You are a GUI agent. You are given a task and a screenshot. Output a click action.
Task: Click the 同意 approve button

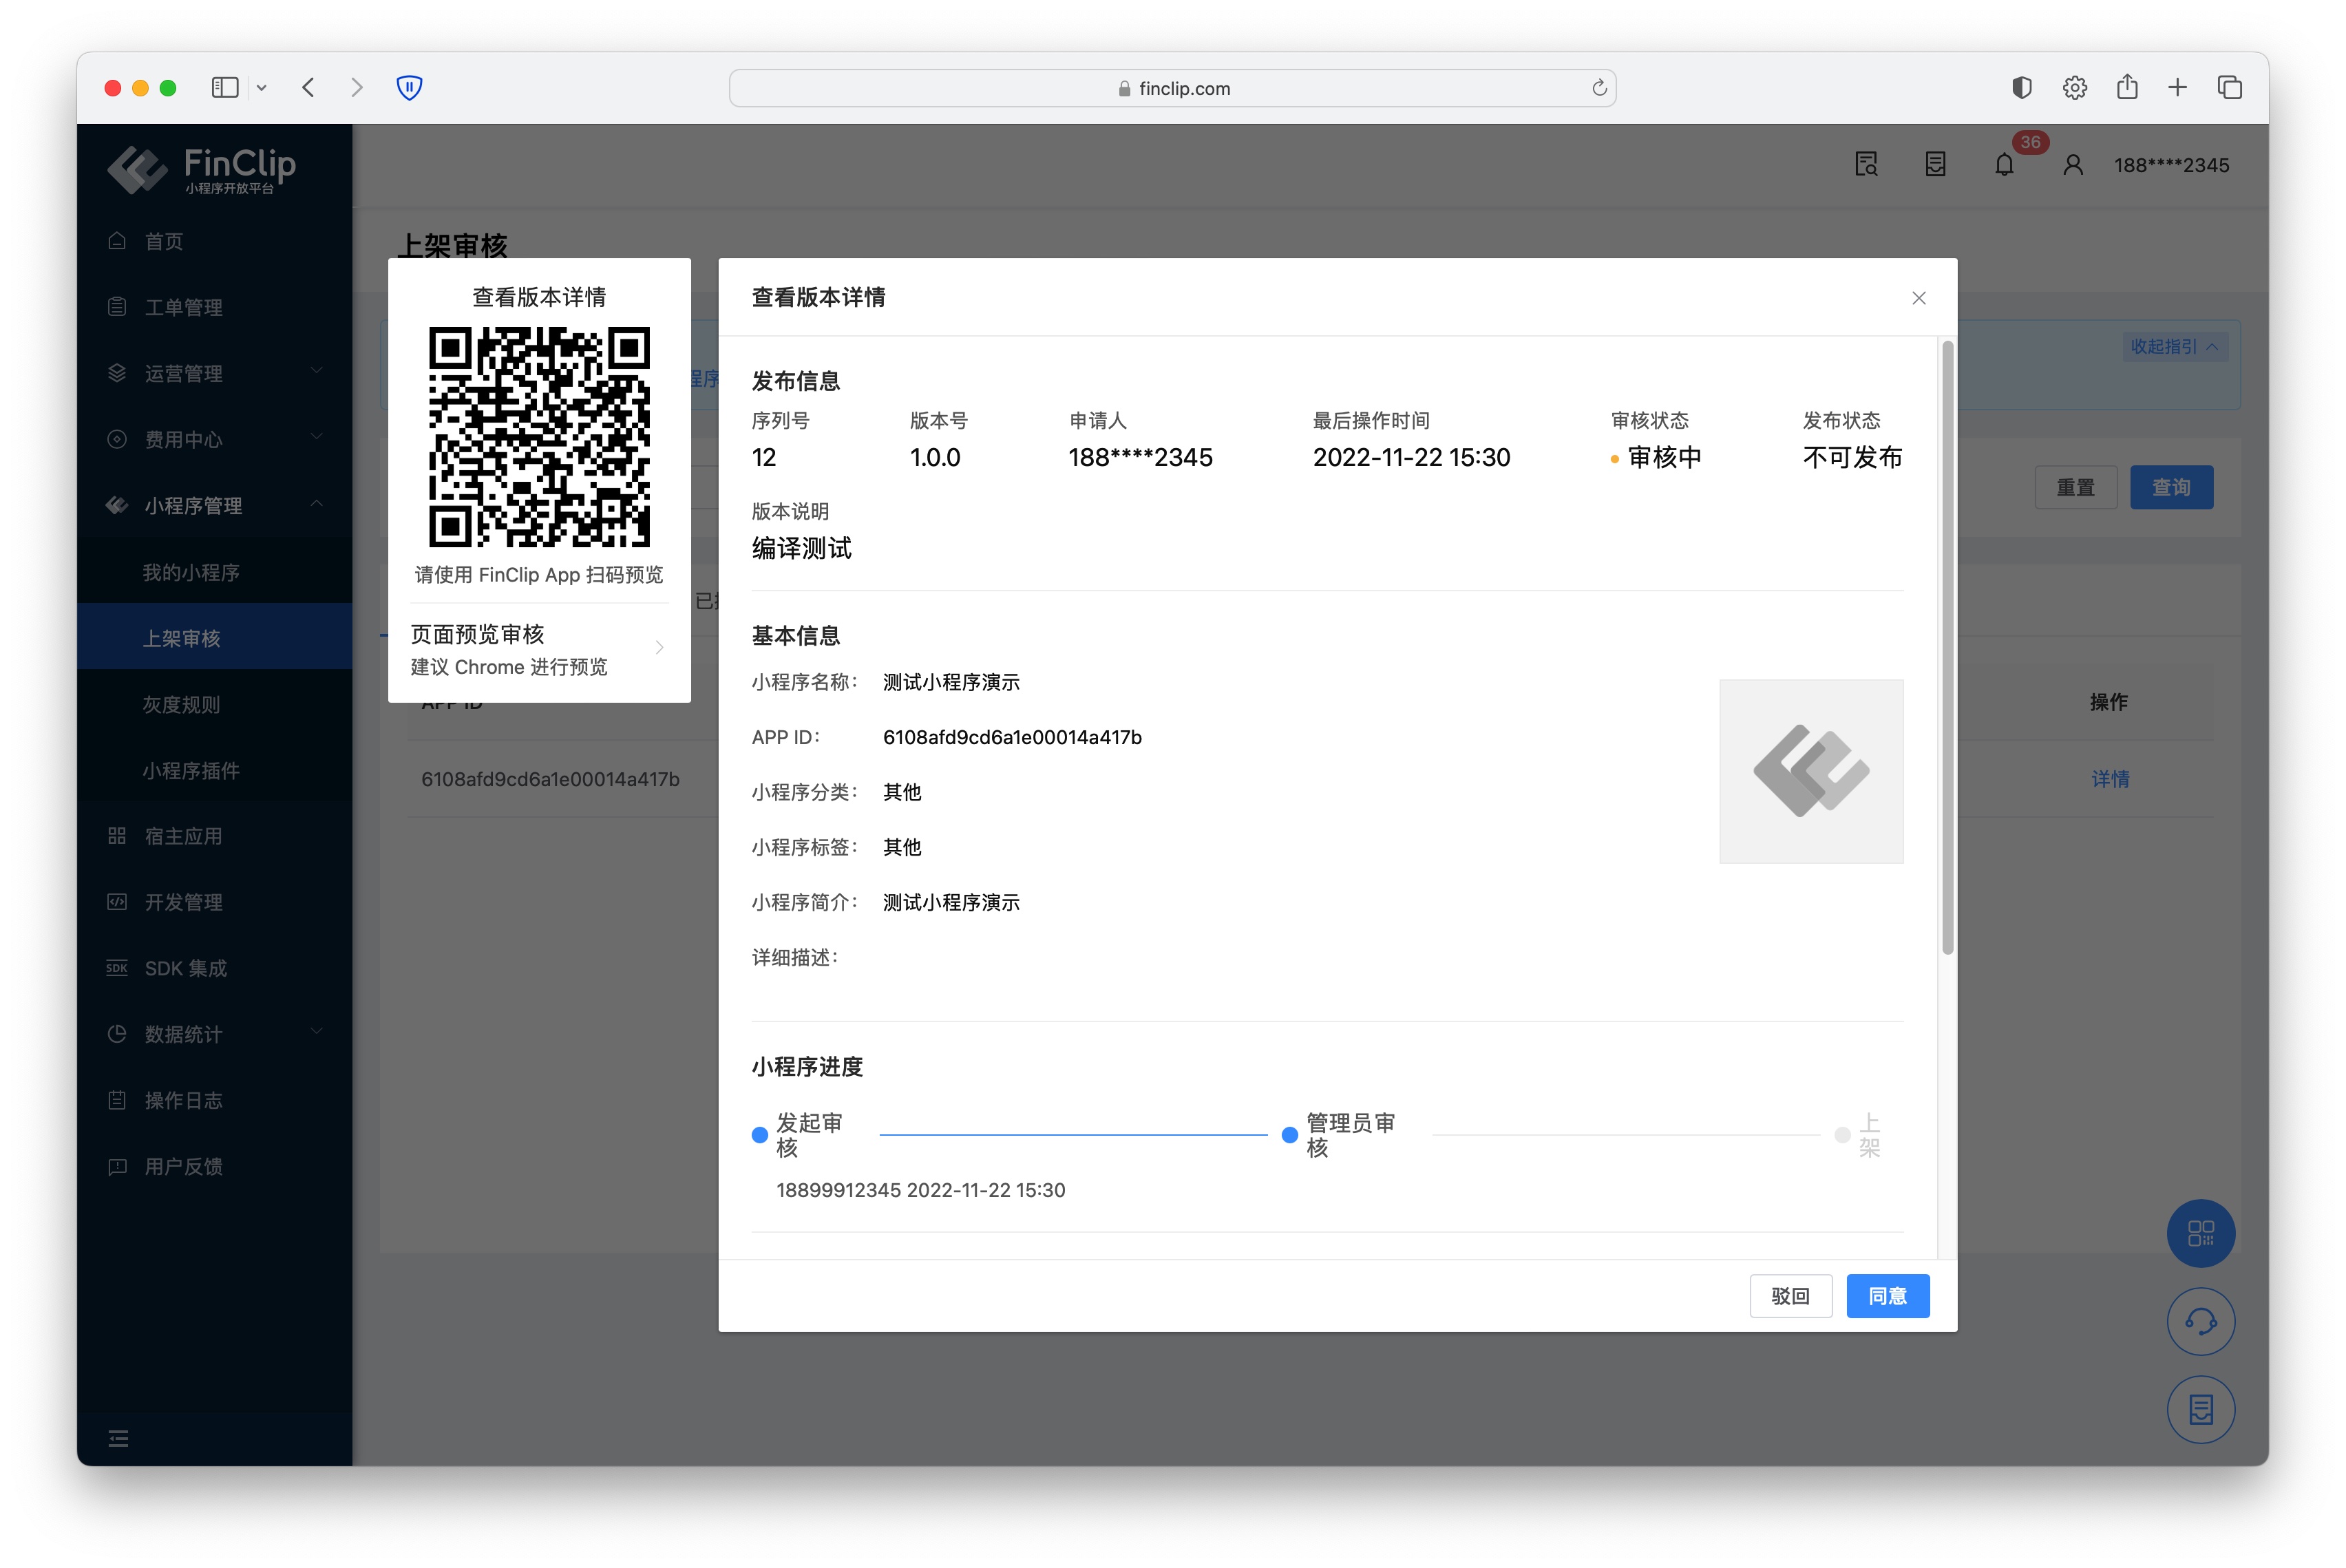1887,1296
